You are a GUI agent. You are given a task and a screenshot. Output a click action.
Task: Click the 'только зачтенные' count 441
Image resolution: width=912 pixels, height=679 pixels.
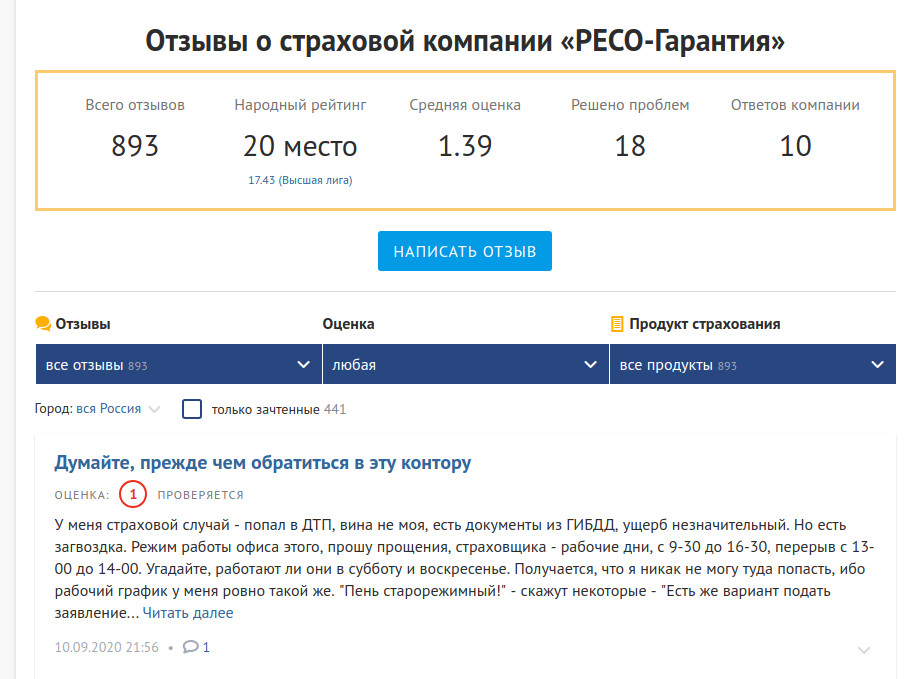(x=335, y=409)
